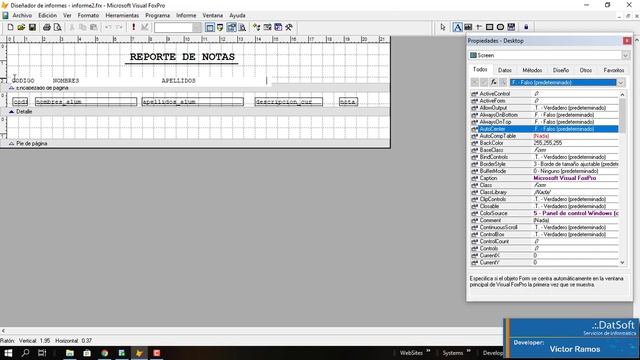Save the report with the diskette icon
The width and height of the screenshot is (640, 360).
[32, 27]
